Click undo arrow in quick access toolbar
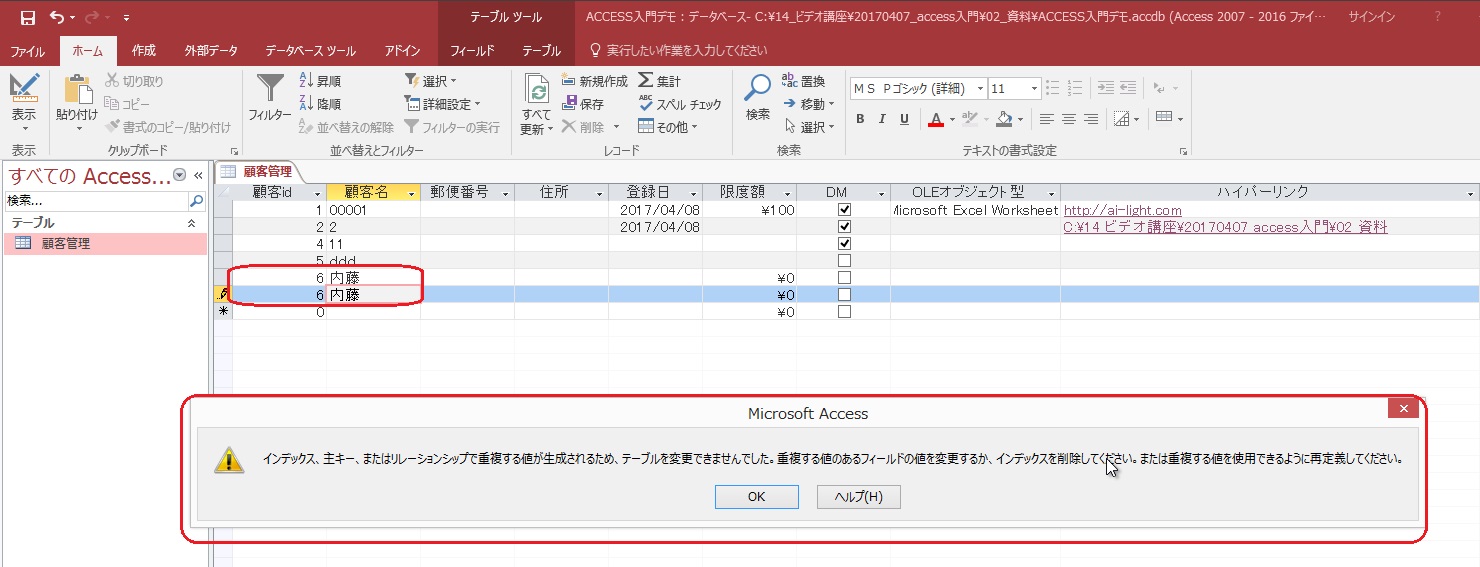This screenshot has height=567, width=1480. tap(56, 17)
